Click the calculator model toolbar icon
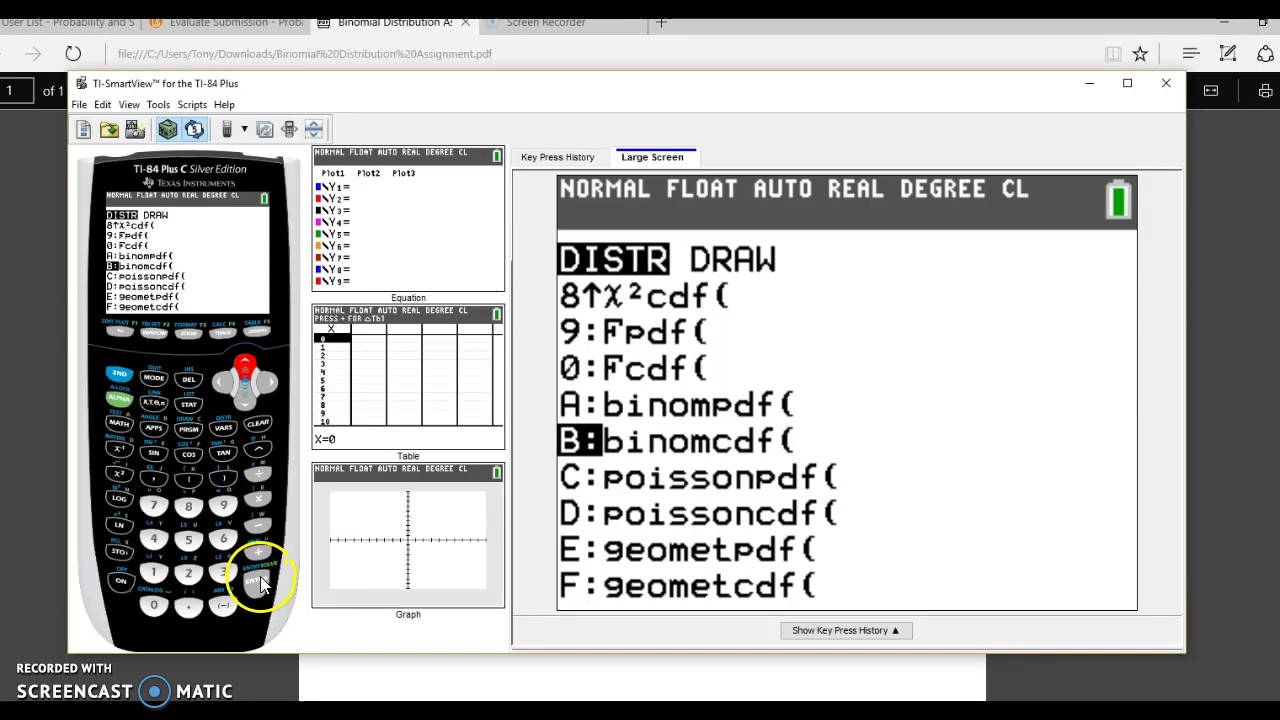Screen dimensions: 1280x720 coord(227,129)
